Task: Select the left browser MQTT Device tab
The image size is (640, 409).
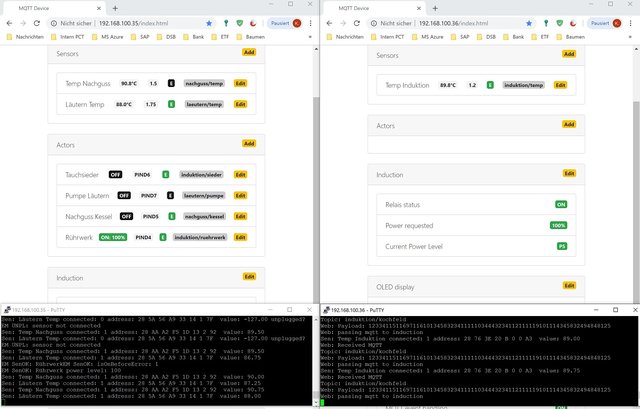Action: pyautogui.click(x=53, y=8)
